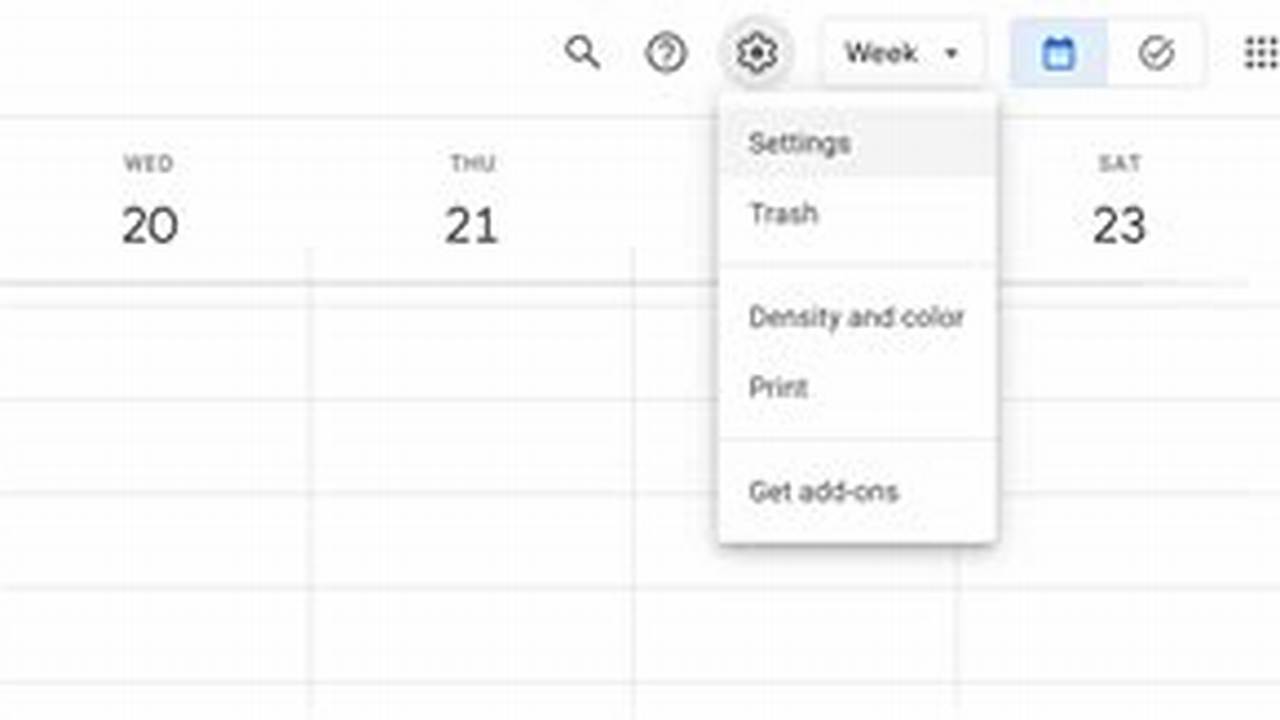The width and height of the screenshot is (1280, 720).
Task: Open Density and color options
Action: pyautogui.click(x=858, y=317)
